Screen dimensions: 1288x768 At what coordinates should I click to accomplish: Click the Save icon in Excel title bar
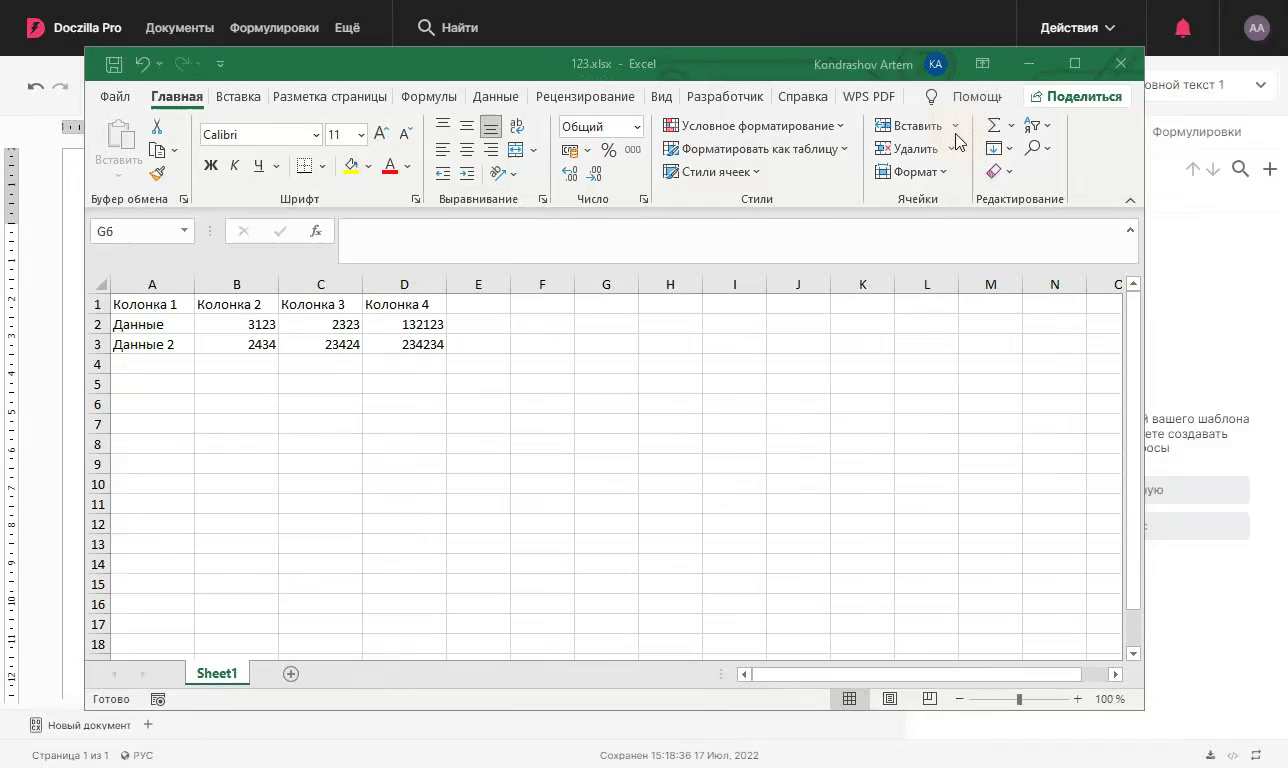pyautogui.click(x=114, y=64)
